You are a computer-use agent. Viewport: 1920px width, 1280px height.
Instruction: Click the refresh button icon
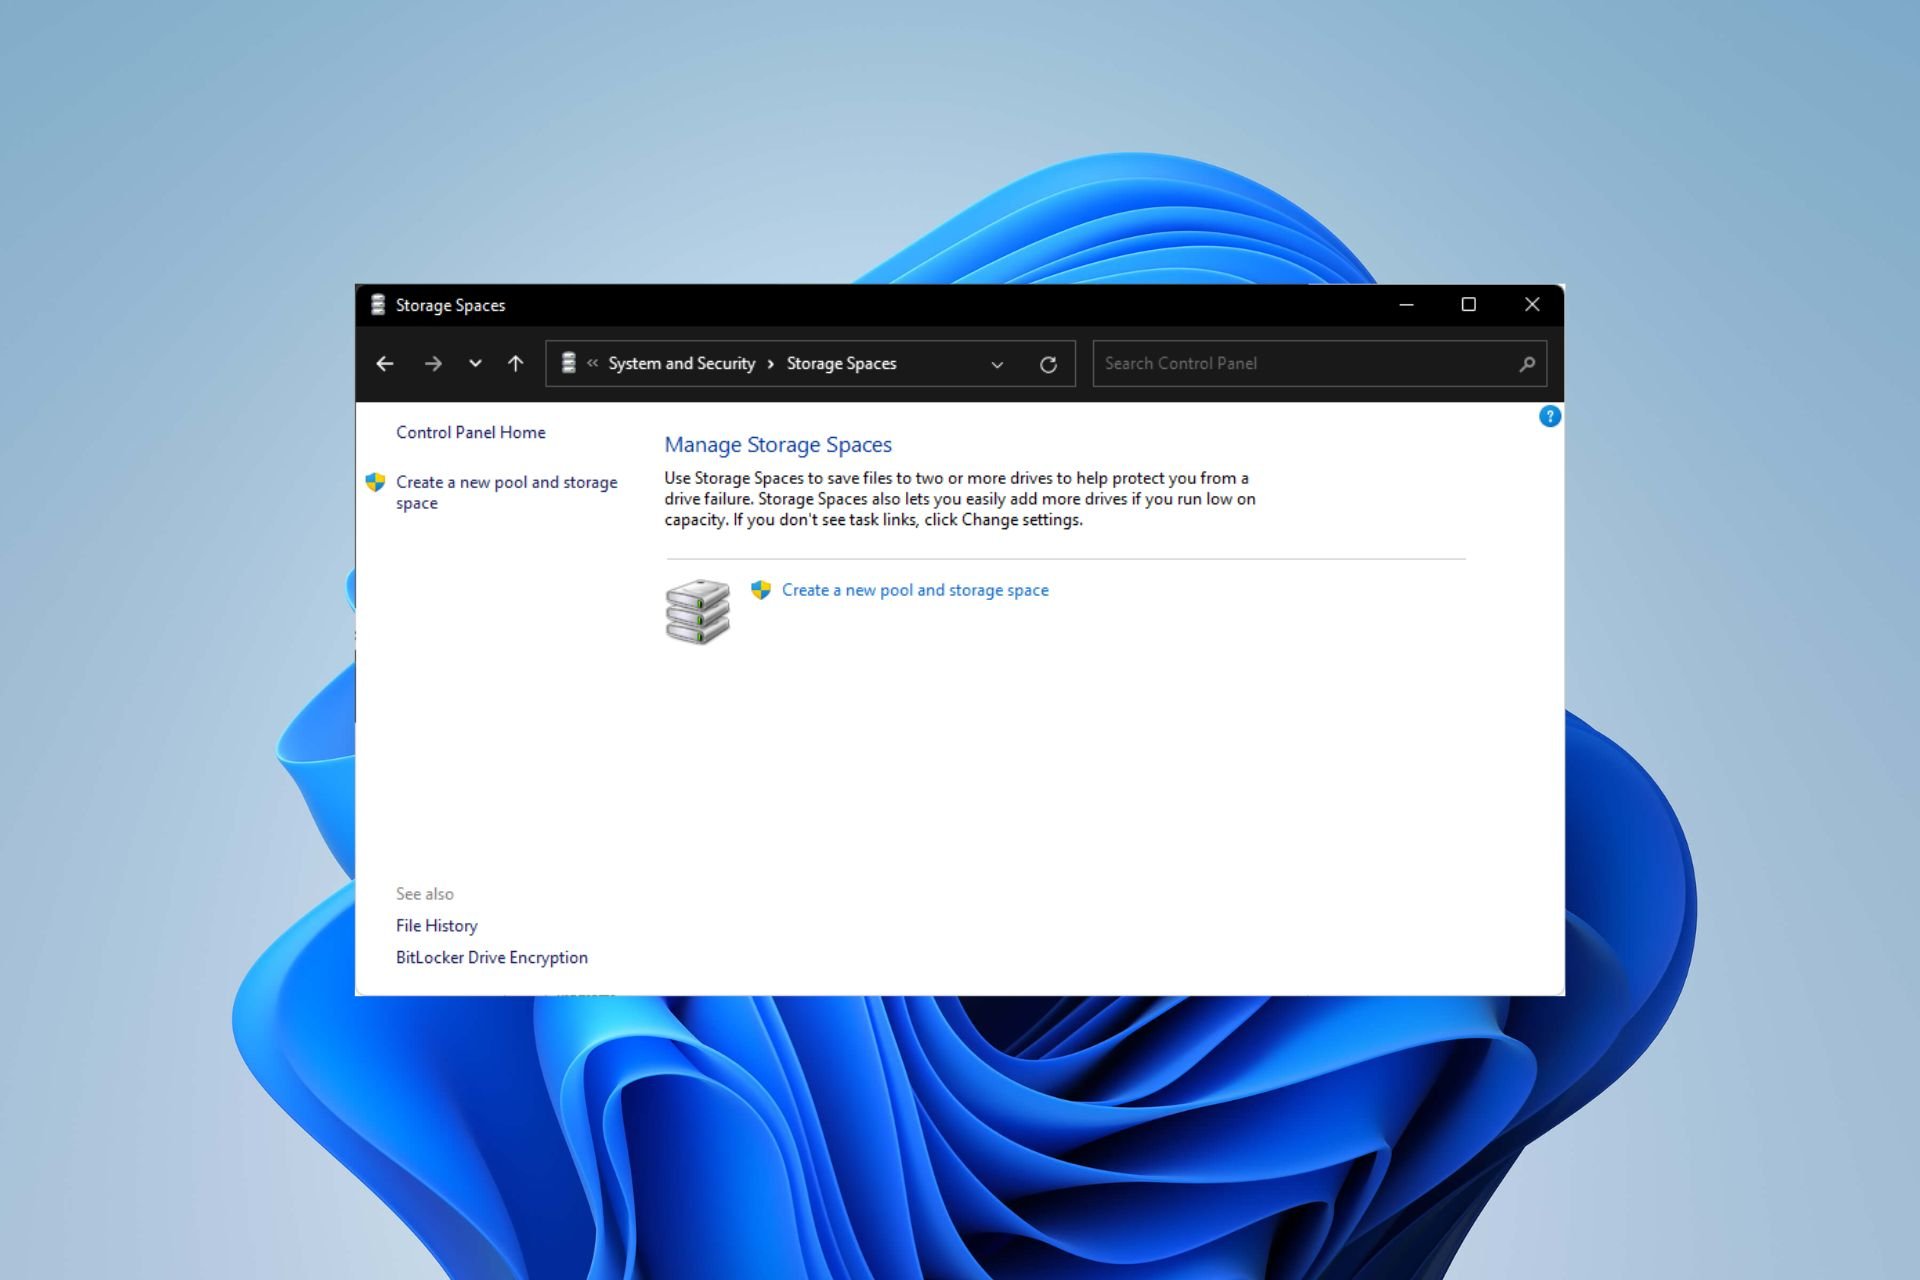coord(1050,363)
